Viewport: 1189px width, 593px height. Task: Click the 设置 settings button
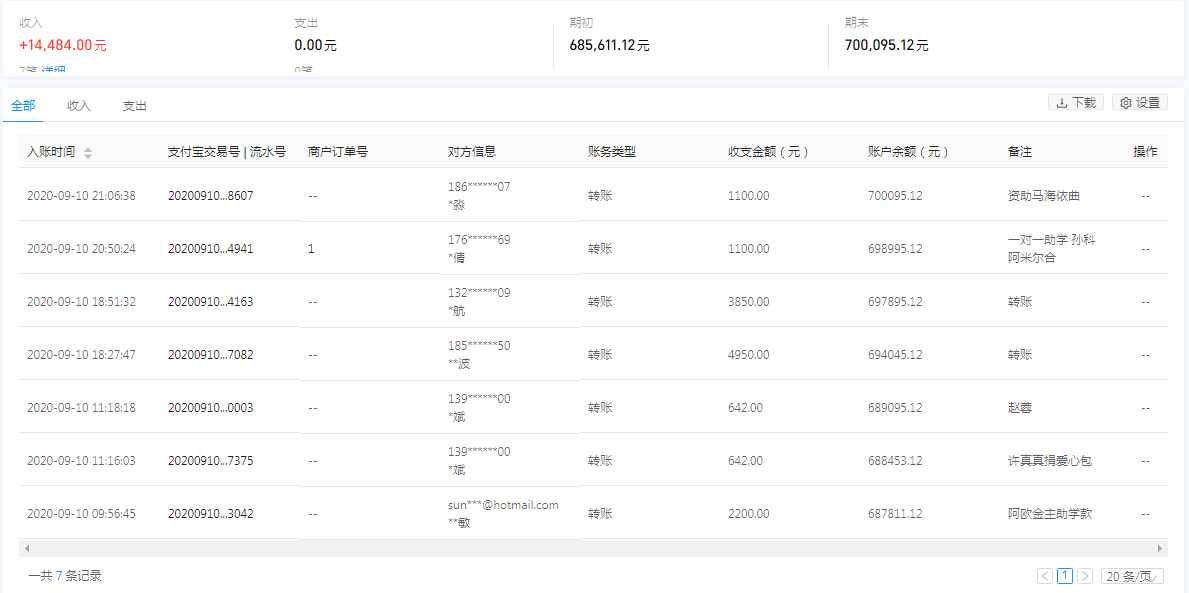[x=1140, y=102]
